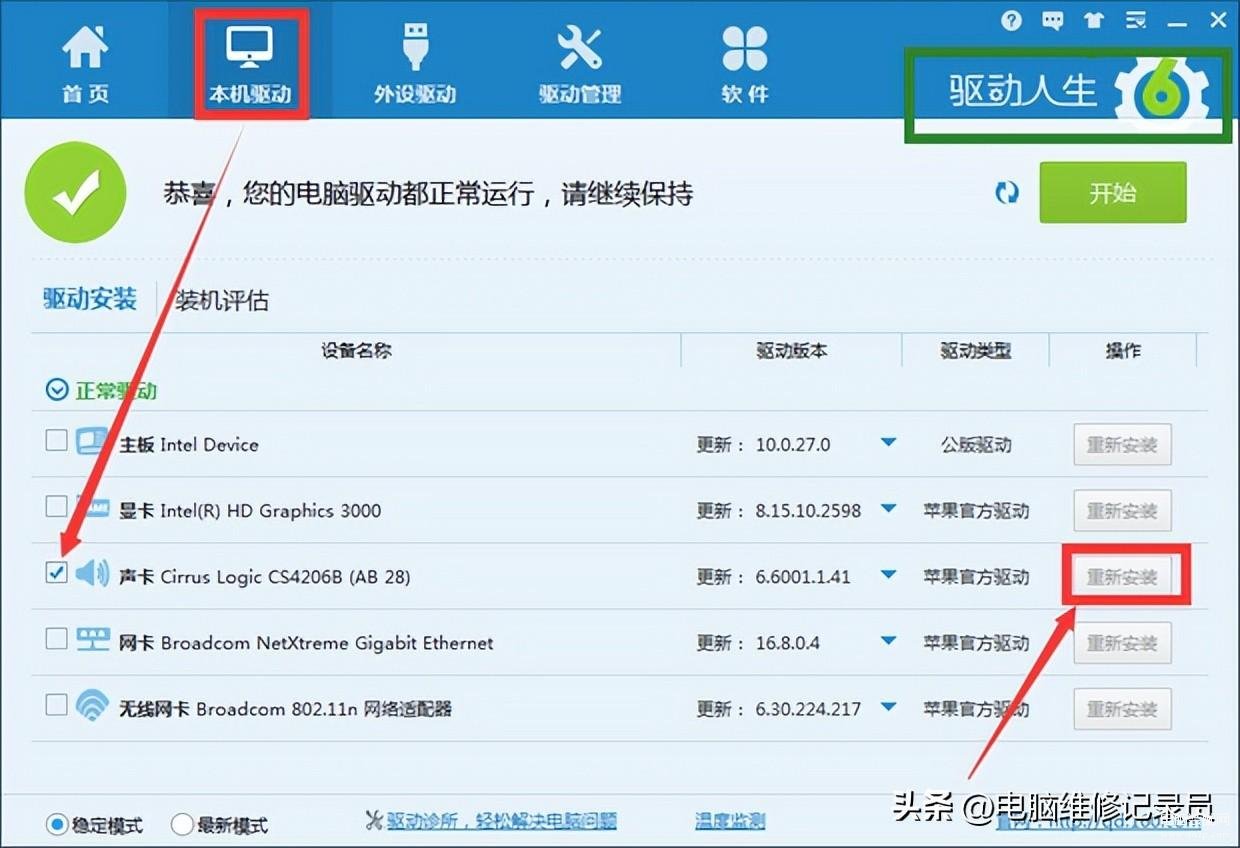Screen dimensions: 1240x848
Task: Click the 恭喜，您的电脑驱动都正常运行 status message
Action: 428,193
